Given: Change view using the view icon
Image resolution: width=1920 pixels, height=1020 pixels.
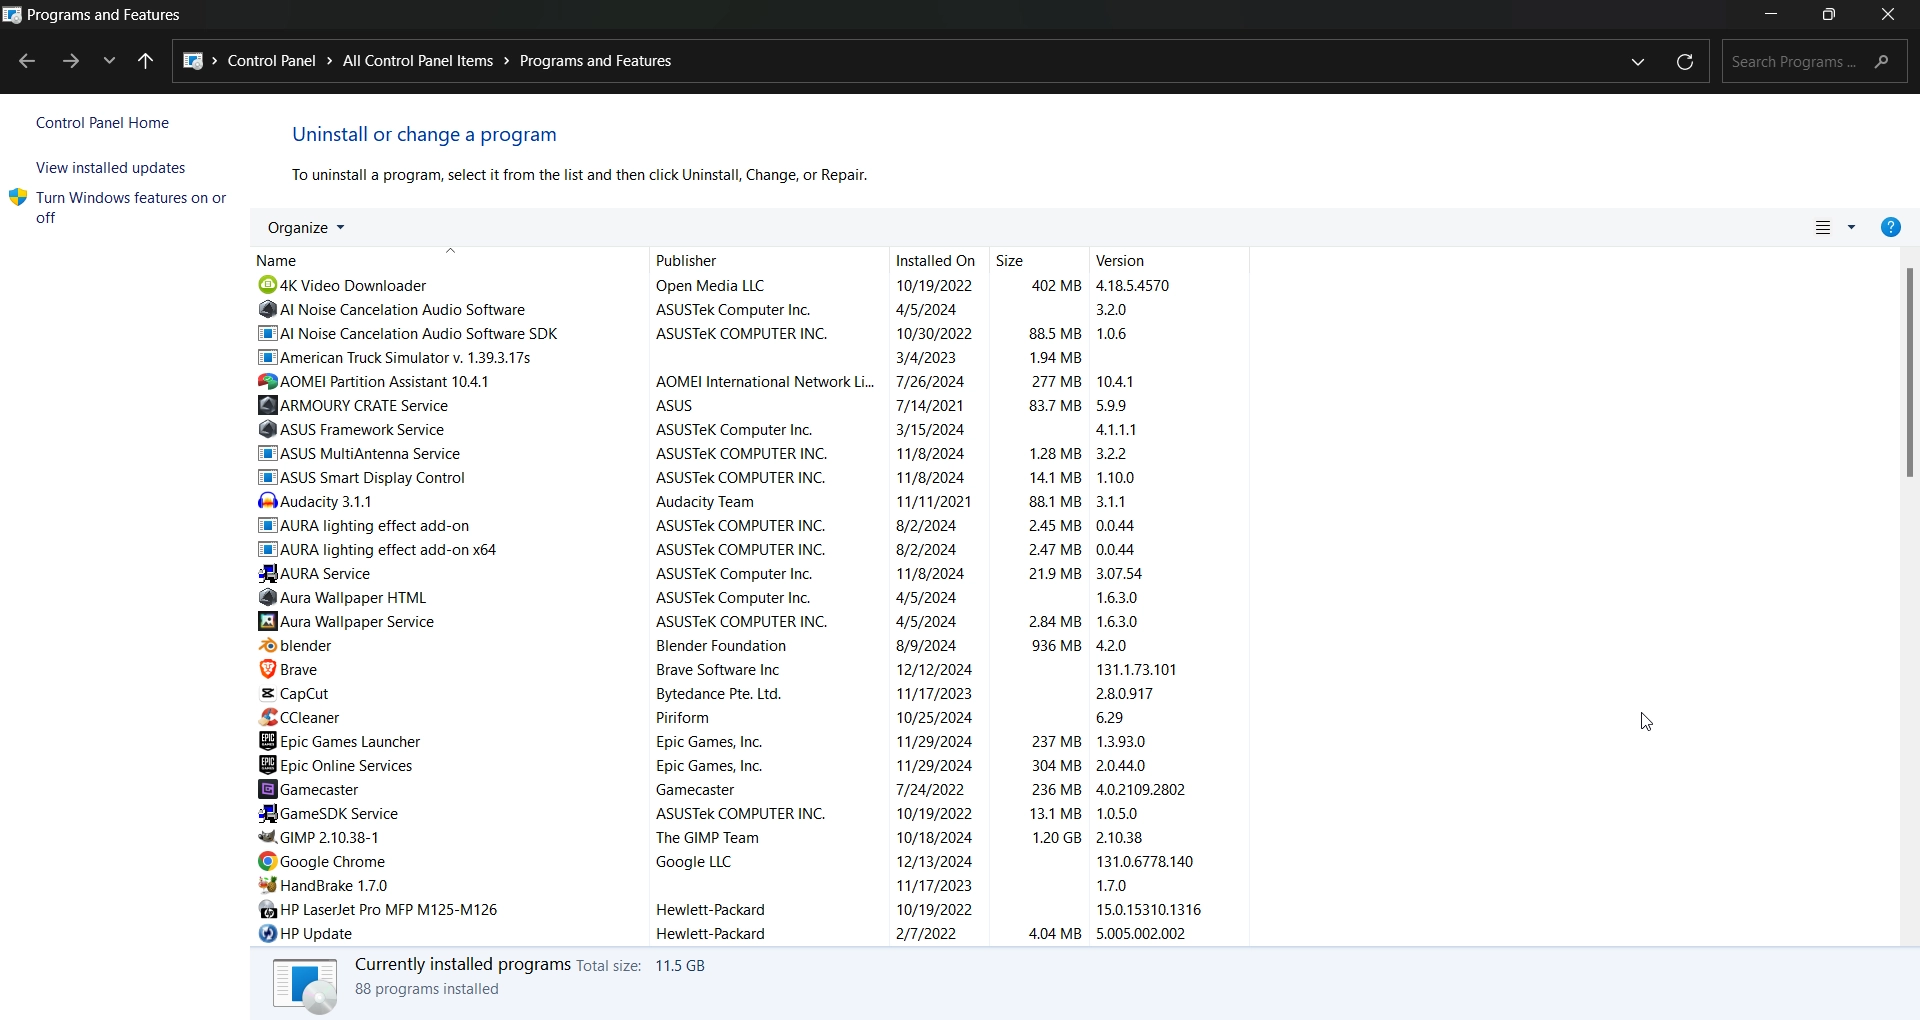Looking at the screenshot, I should [x=1824, y=228].
